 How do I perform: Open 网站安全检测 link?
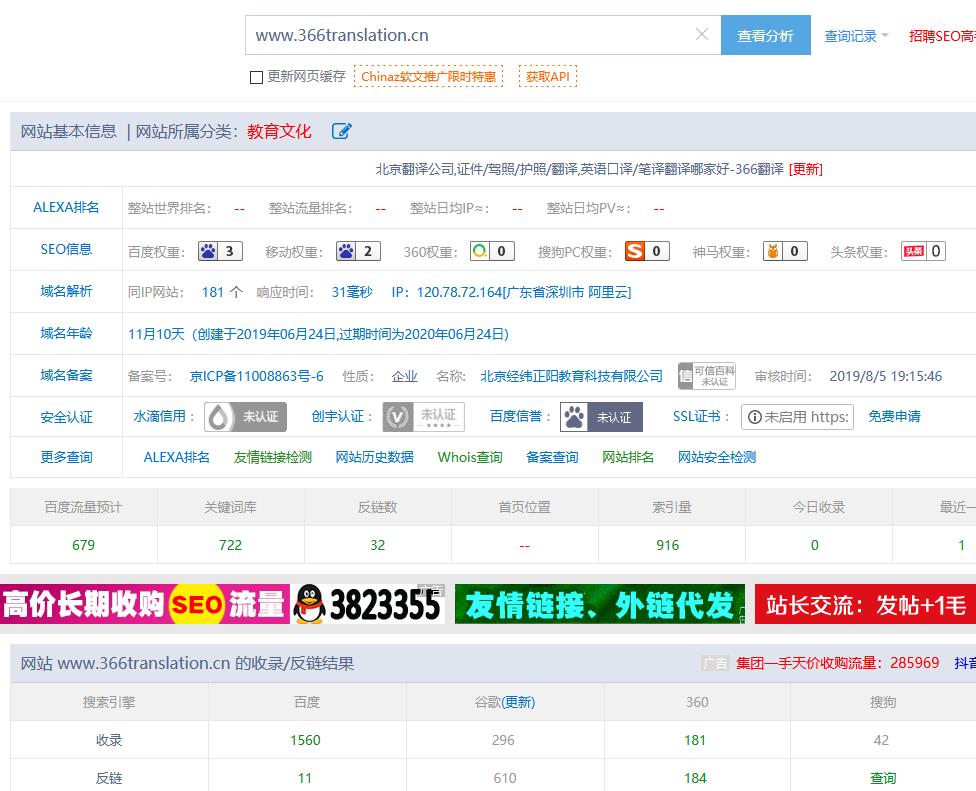(x=717, y=457)
